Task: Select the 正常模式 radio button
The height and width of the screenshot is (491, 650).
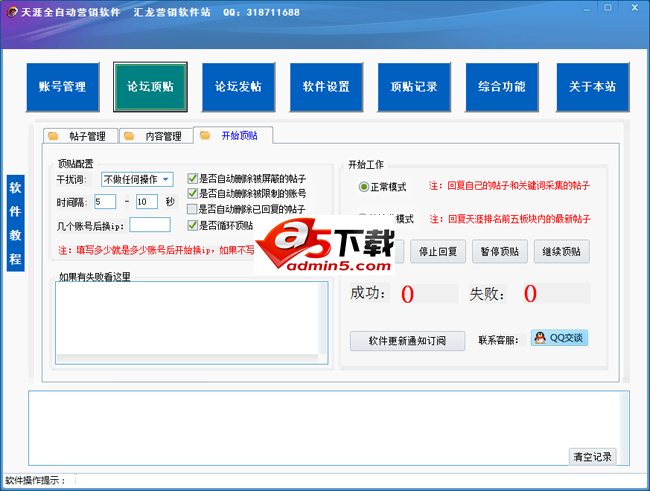Action: [x=364, y=187]
